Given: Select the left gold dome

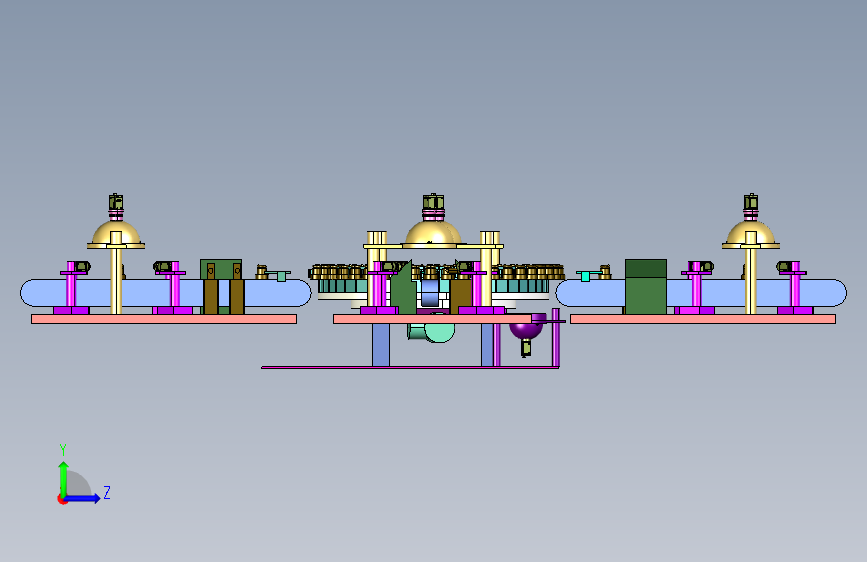Looking at the screenshot, I should 116,233.
